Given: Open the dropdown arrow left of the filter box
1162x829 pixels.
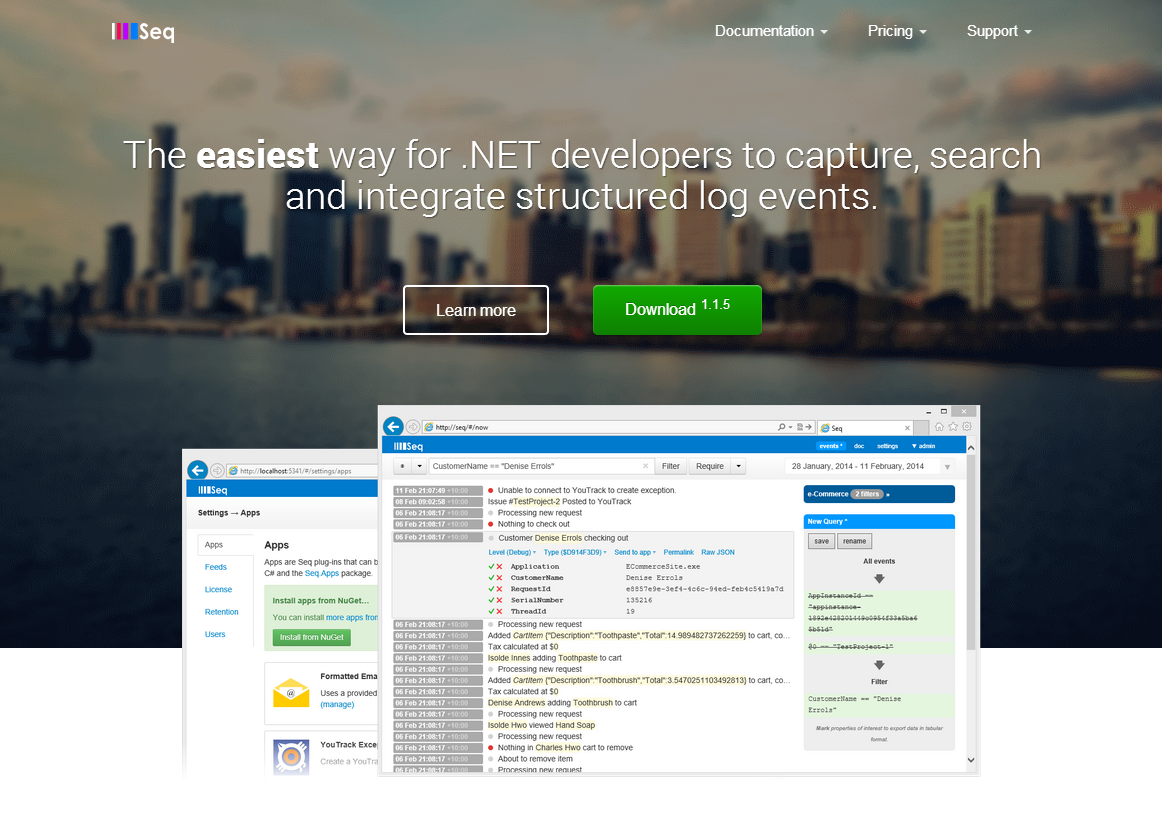Looking at the screenshot, I should pyautogui.click(x=419, y=466).
